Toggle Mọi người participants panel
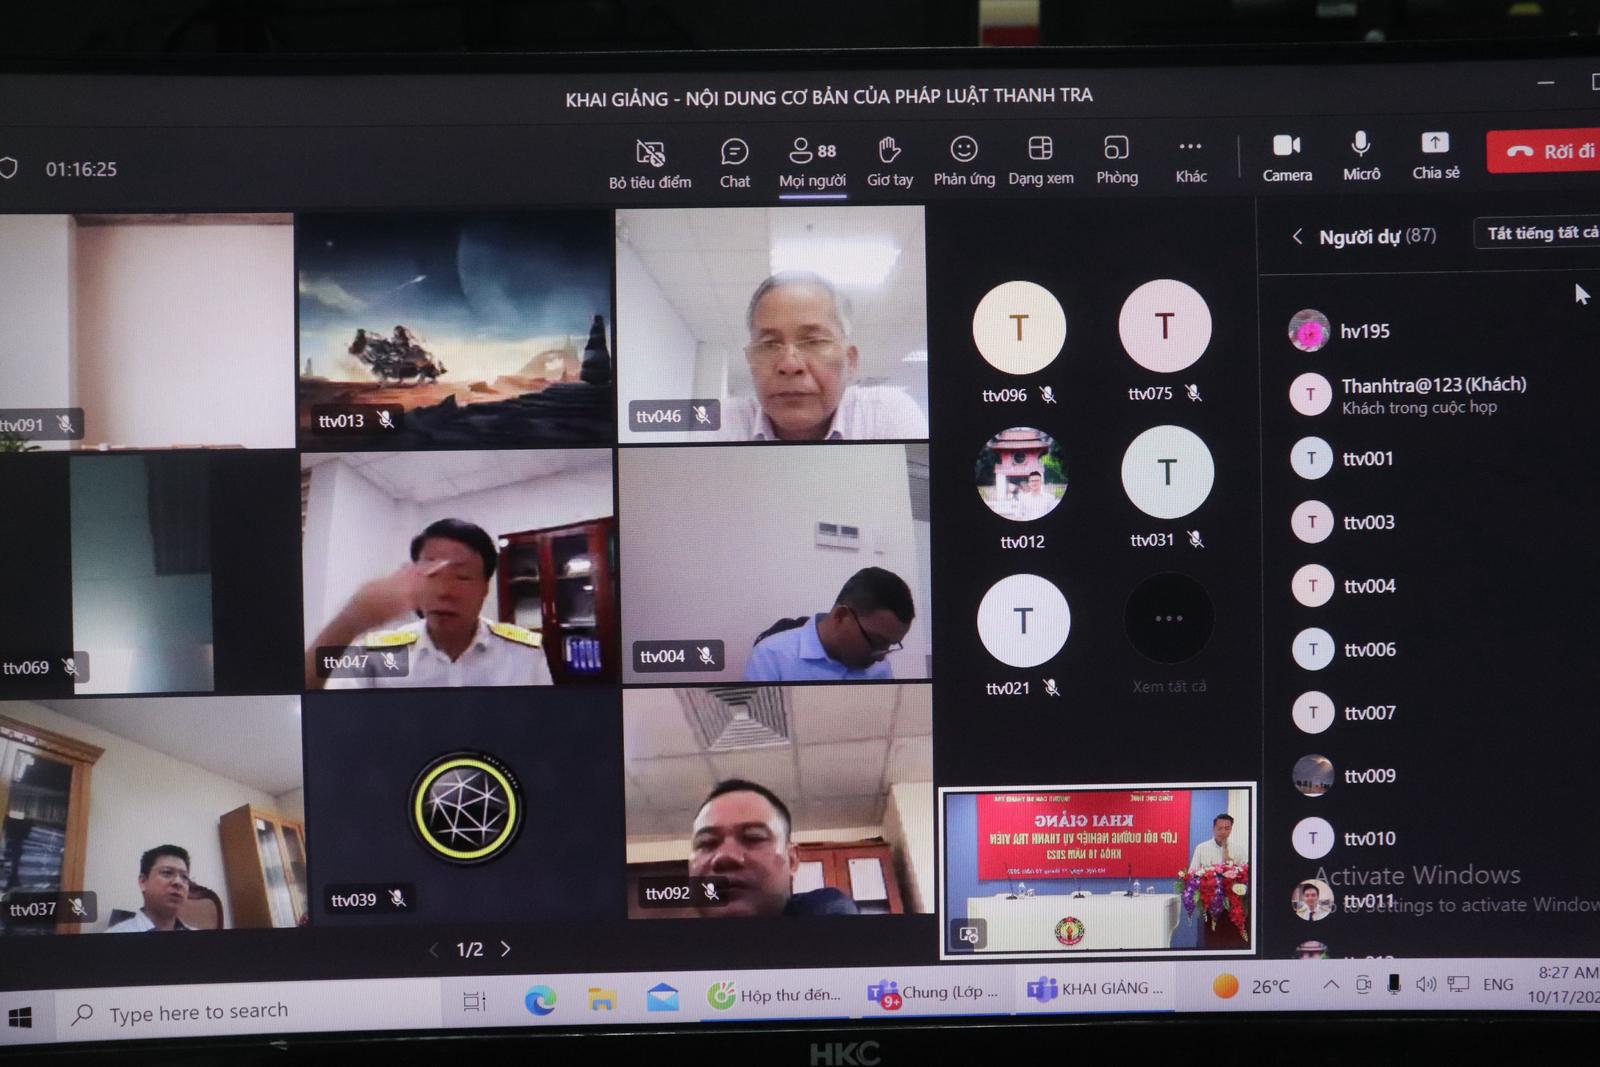Image resolution: width=1600 pixels, height=1067 pixels. 812,162
